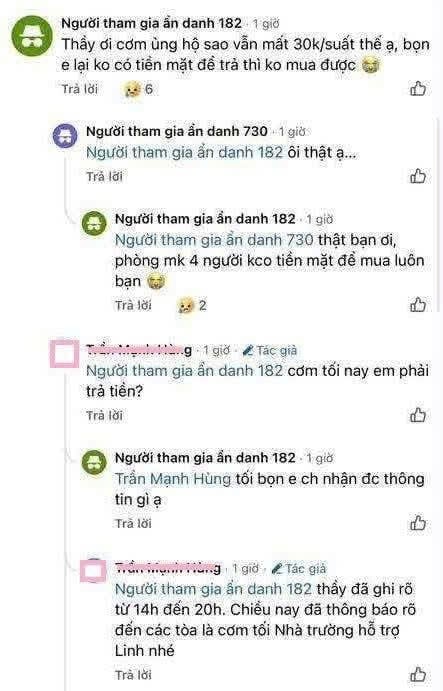
Task: Like author's comment about 14h đến 20h
Action: click(x=418, y=674)
